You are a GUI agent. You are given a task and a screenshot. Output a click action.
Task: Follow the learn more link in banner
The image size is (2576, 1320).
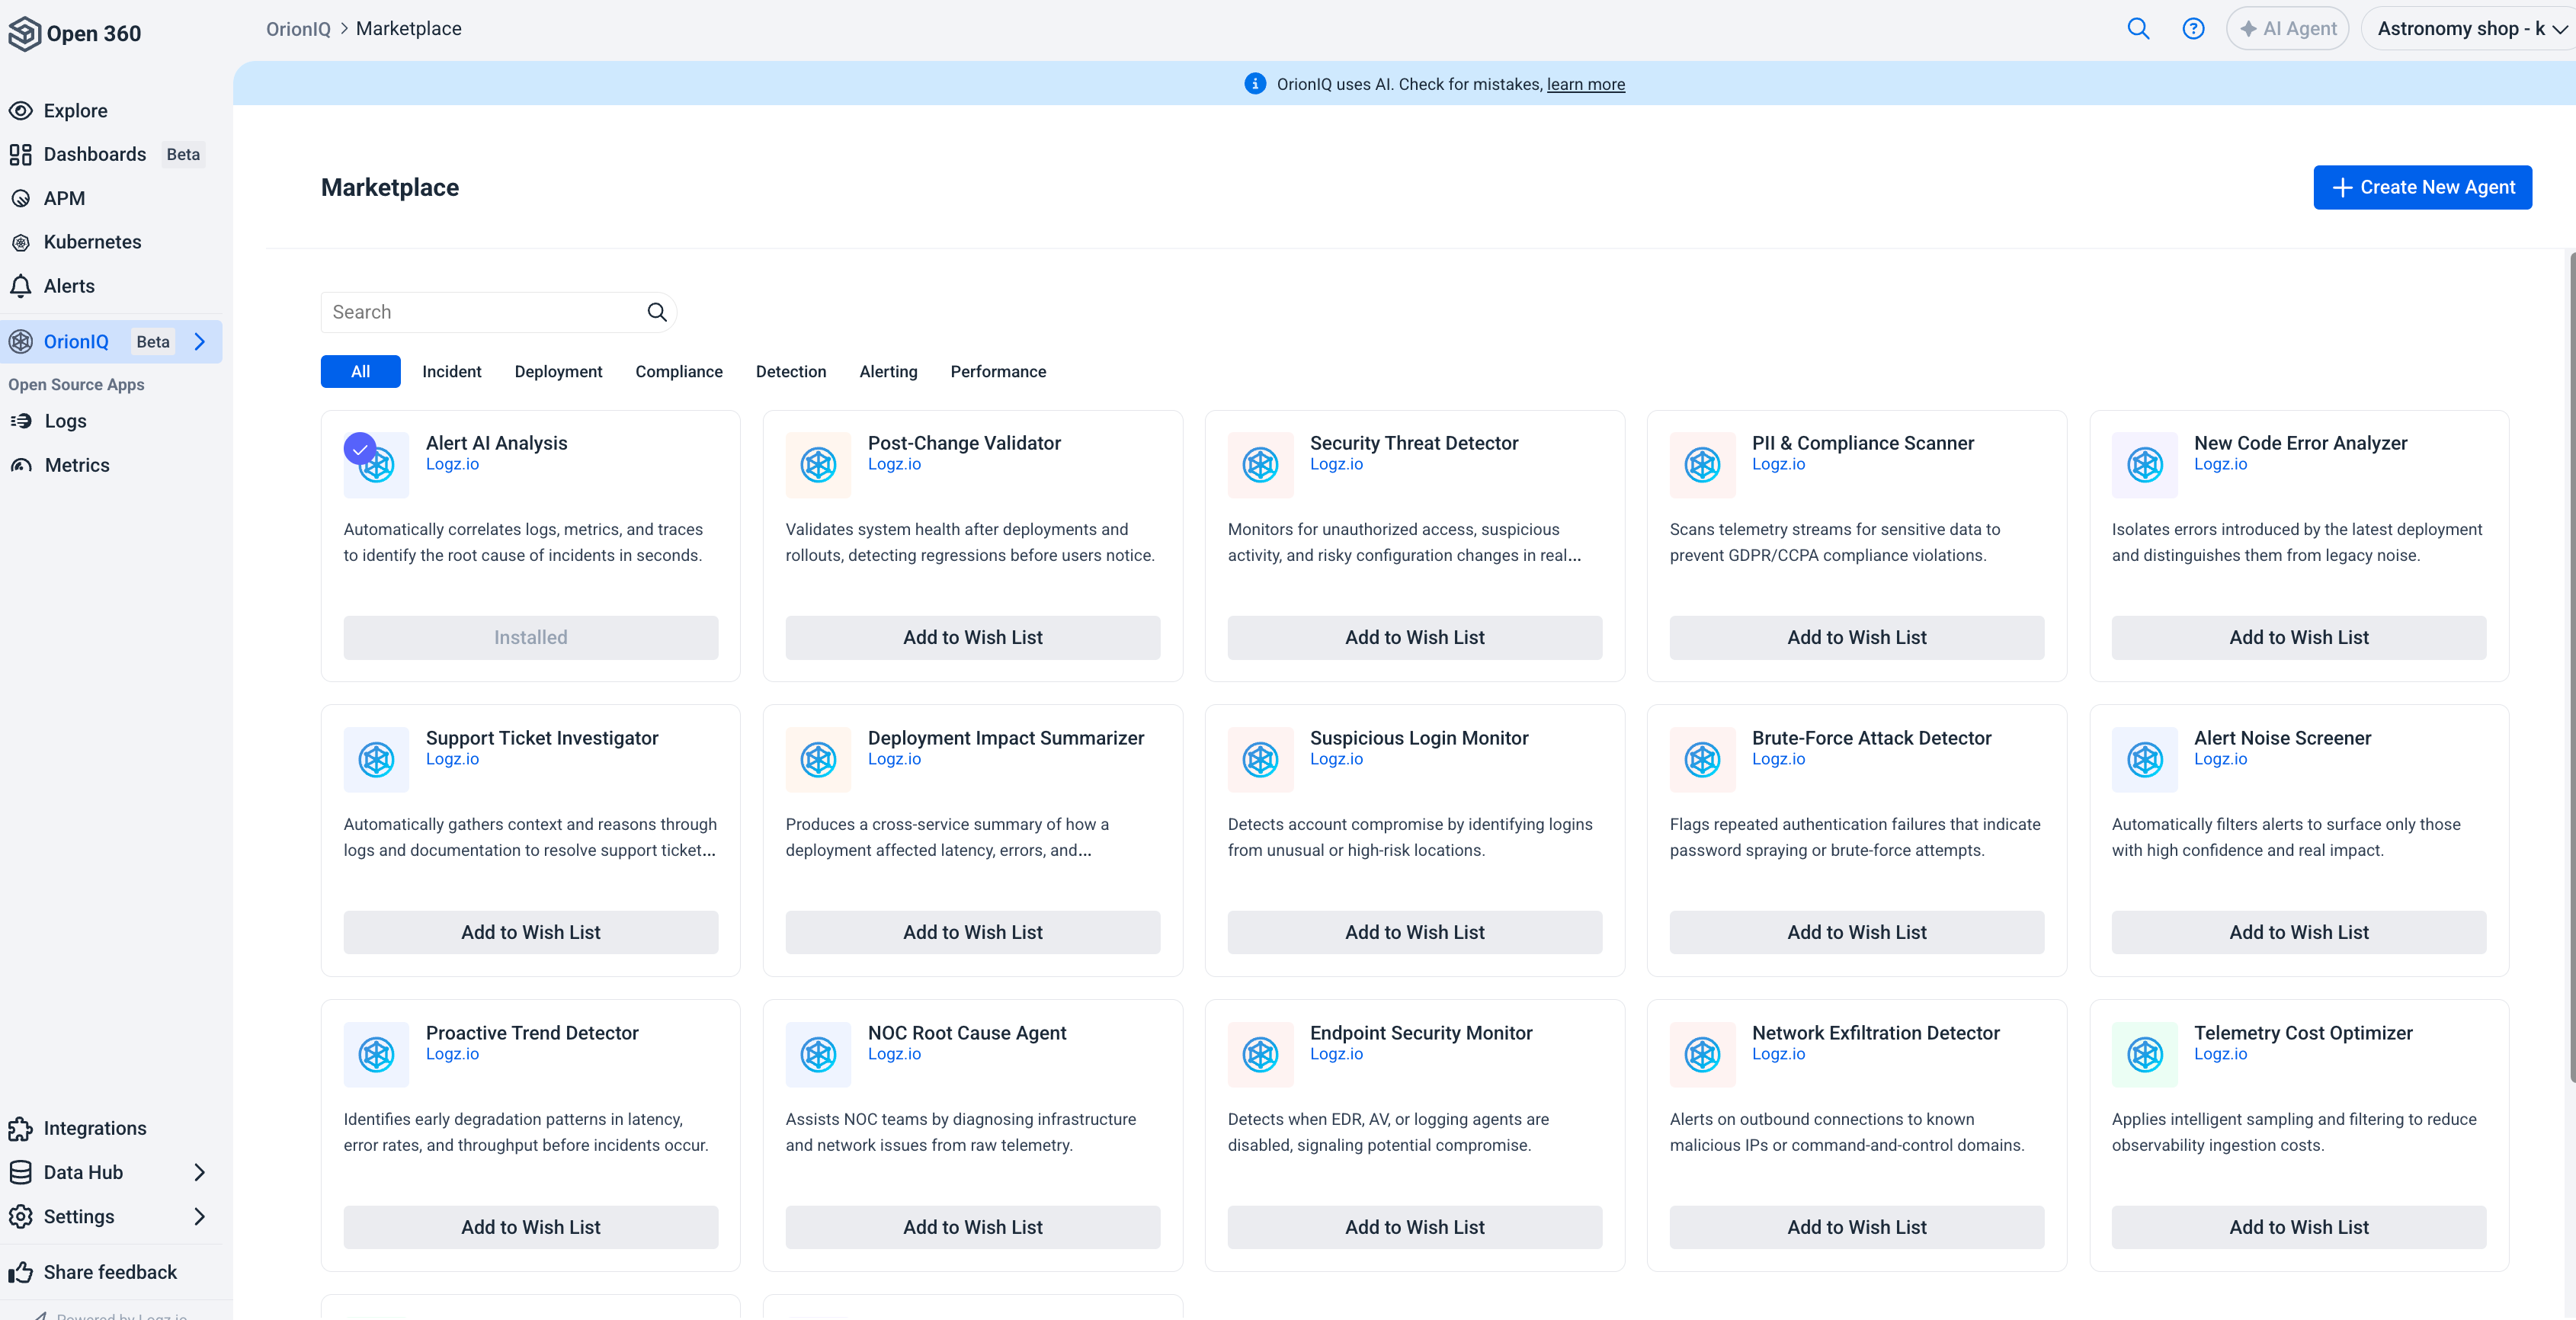1585,84
